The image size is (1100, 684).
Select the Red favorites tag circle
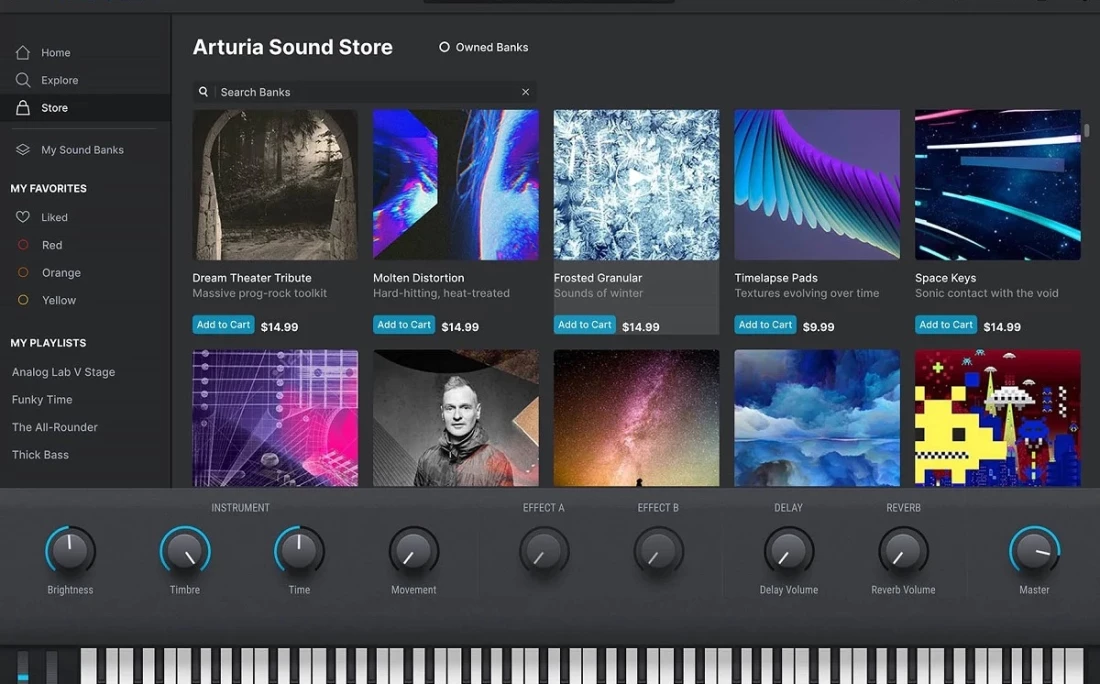click(23, 245)
